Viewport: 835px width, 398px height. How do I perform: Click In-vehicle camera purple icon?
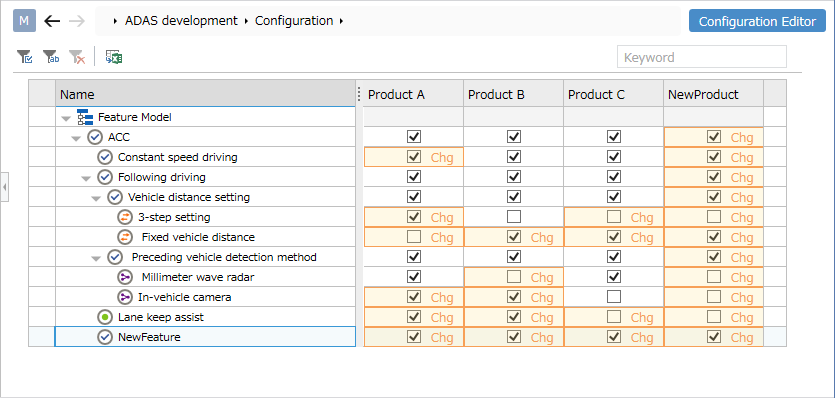coord(124,297)
